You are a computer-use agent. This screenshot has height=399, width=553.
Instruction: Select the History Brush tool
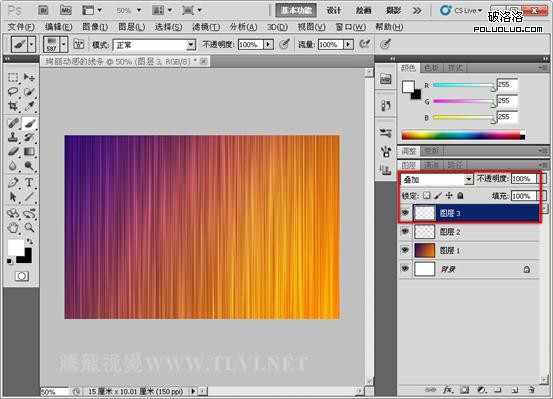pos(29,137)
